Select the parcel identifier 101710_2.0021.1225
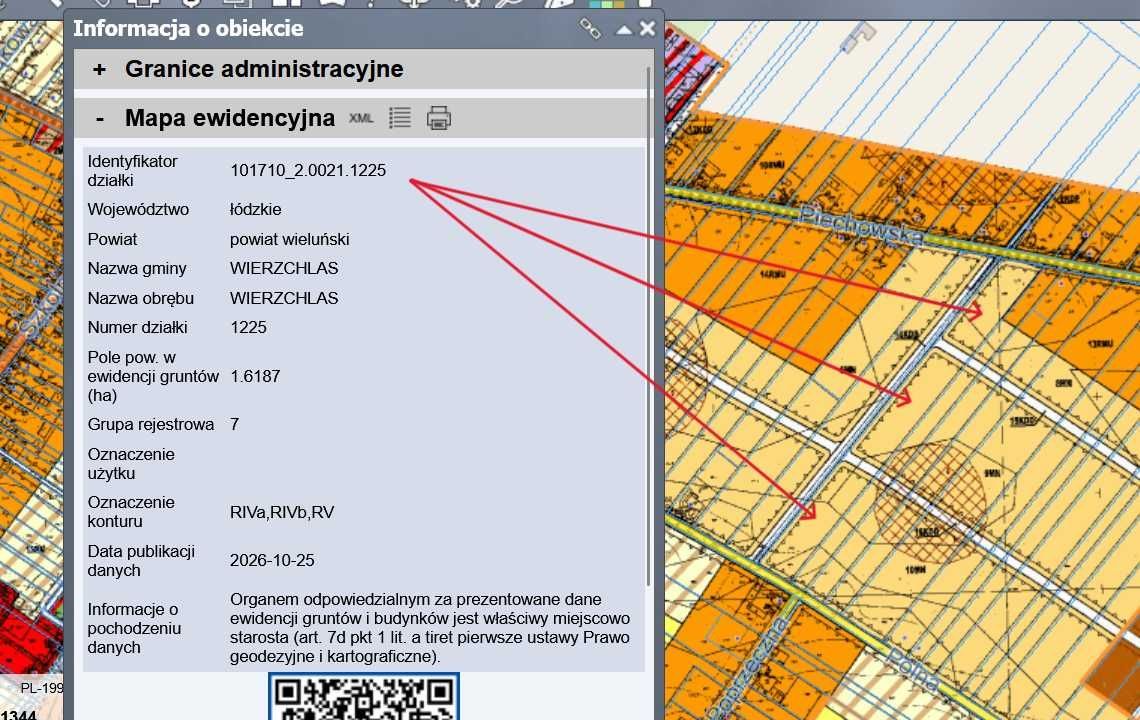1140x720 pixels. tap(308, 170)
